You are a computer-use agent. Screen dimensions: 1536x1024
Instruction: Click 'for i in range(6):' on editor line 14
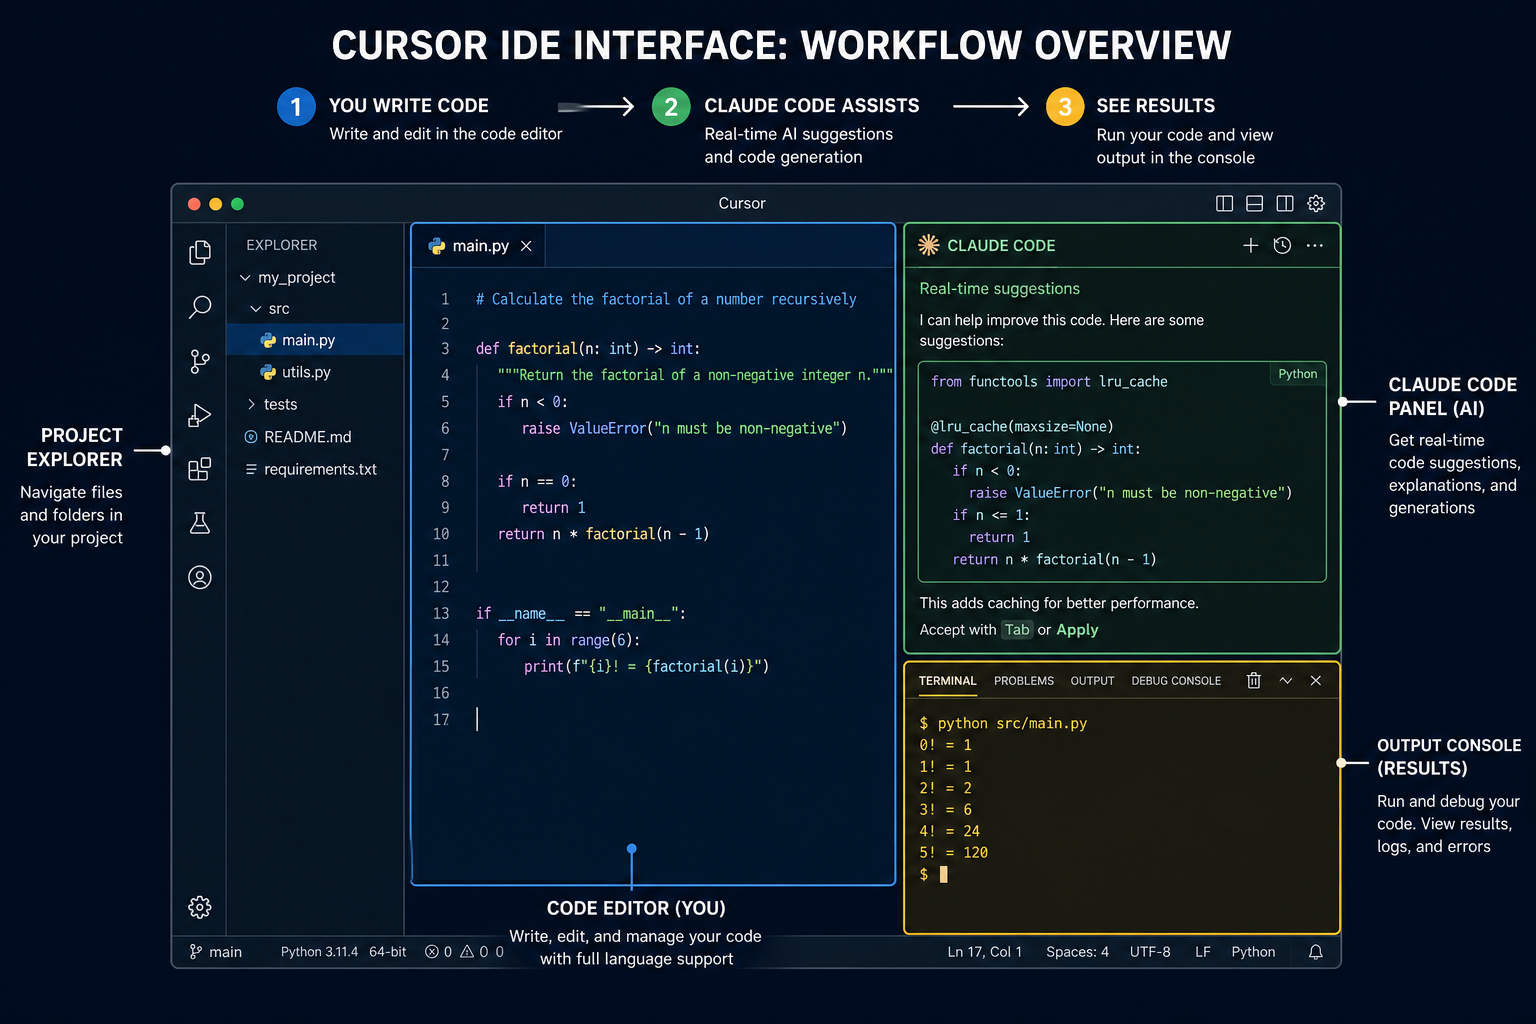pos(569,640)
